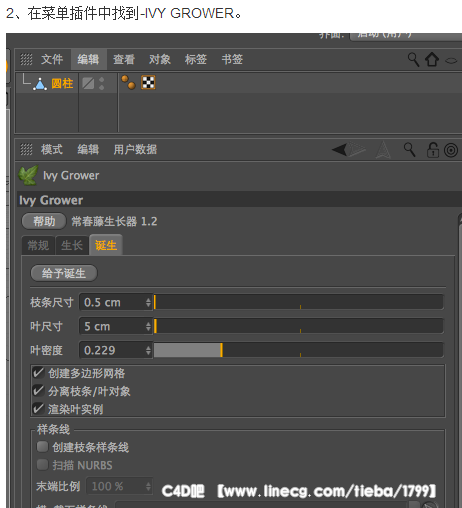Image resolution: width=462 pixels, height=508 pixels.
Task: Click the cylinder object's blue icon
Action: (40, 84)
